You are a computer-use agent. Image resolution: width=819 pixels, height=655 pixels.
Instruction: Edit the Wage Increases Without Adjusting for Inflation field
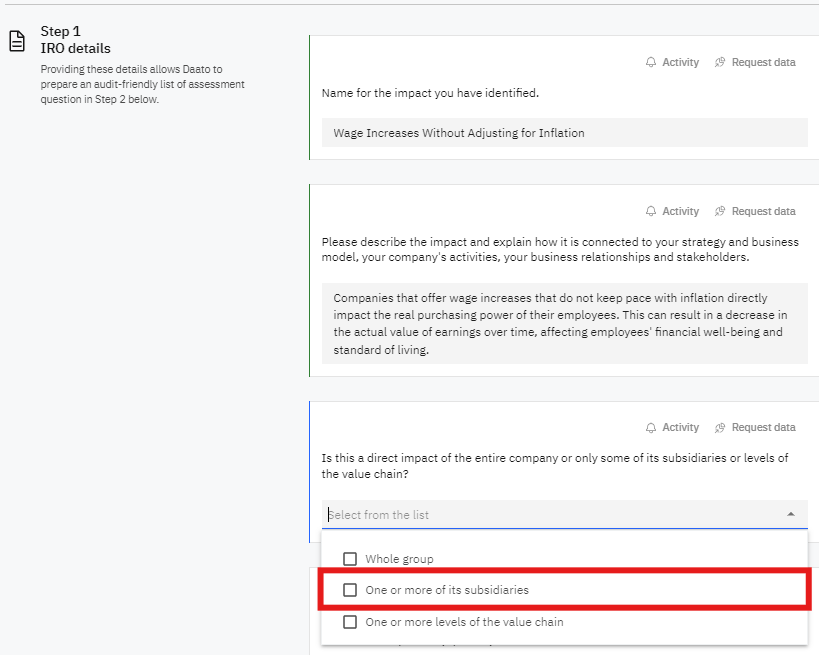tap(565, 133)
